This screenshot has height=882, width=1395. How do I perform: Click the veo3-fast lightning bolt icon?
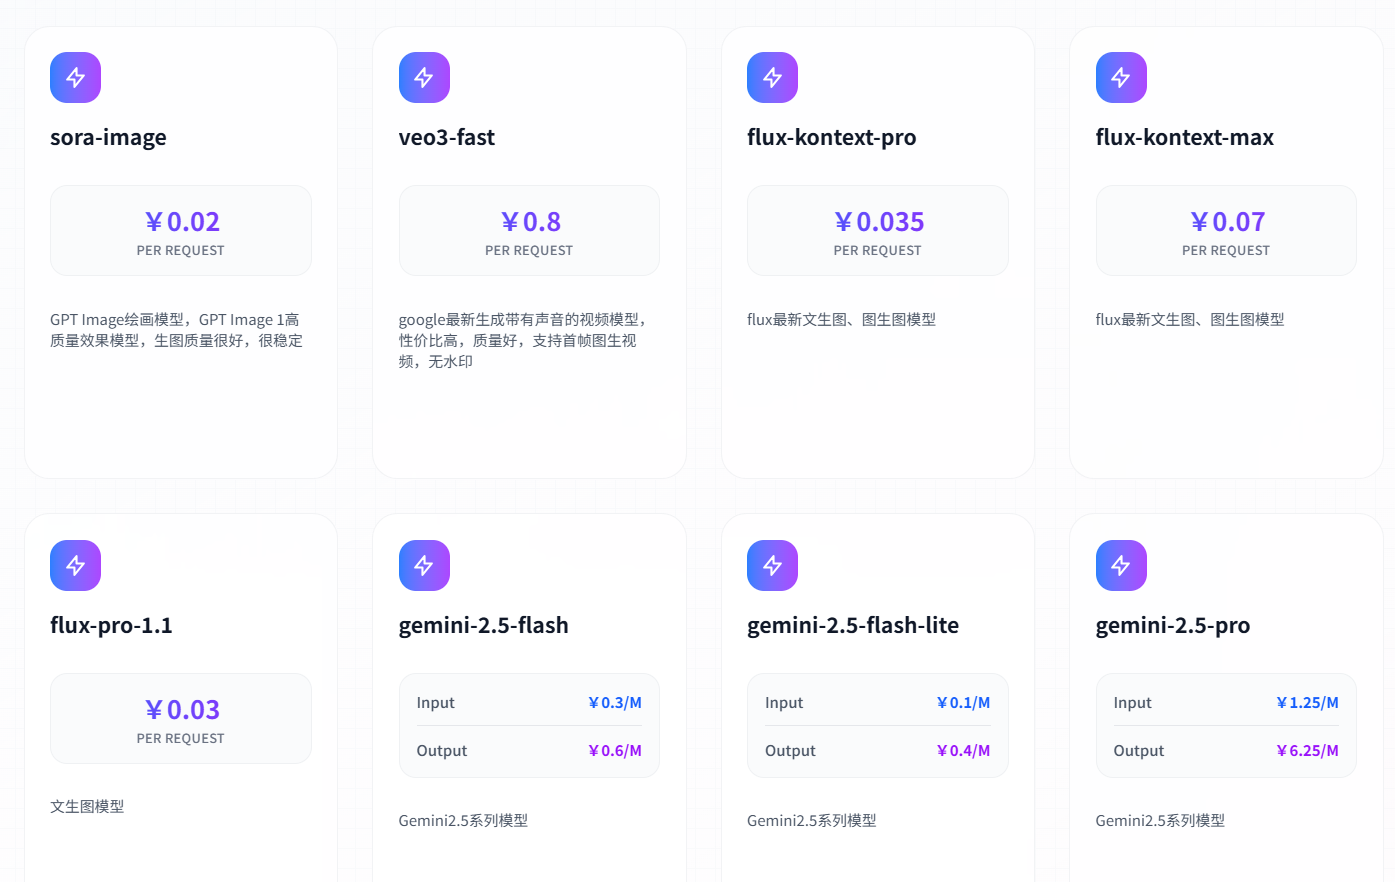click(x=424, y=77)
